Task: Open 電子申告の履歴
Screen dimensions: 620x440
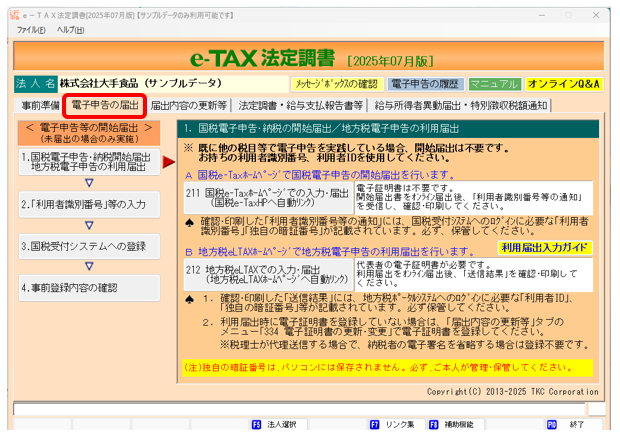Action: pos(424,84)
